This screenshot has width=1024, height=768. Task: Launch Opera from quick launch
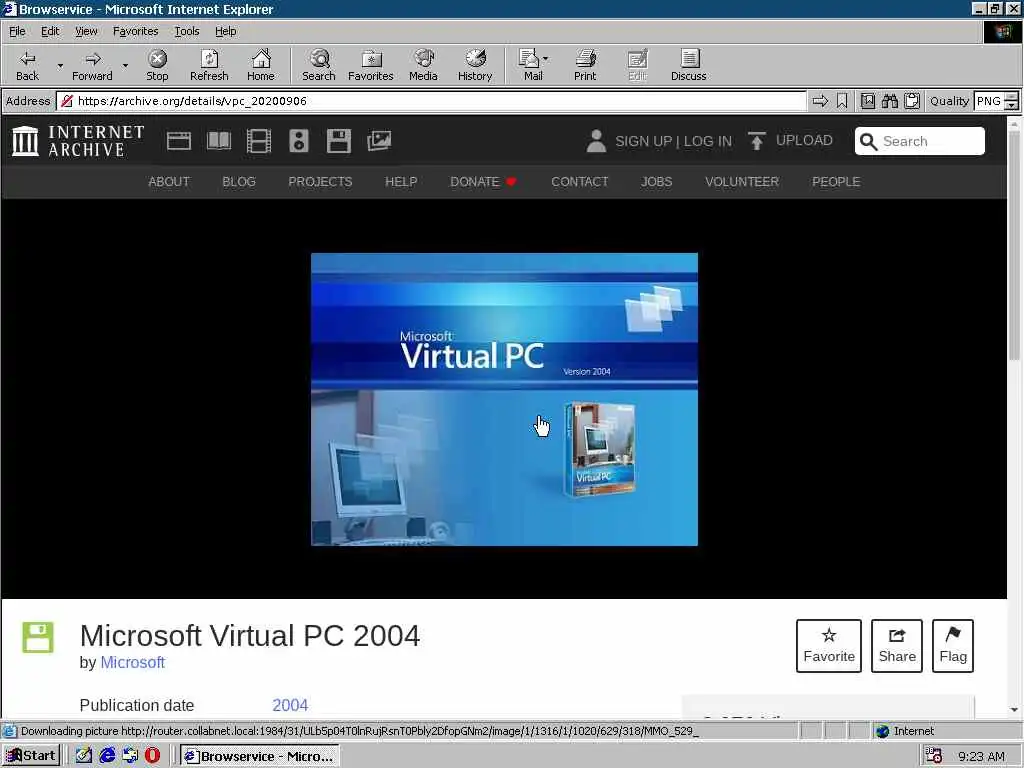[152, 756]
